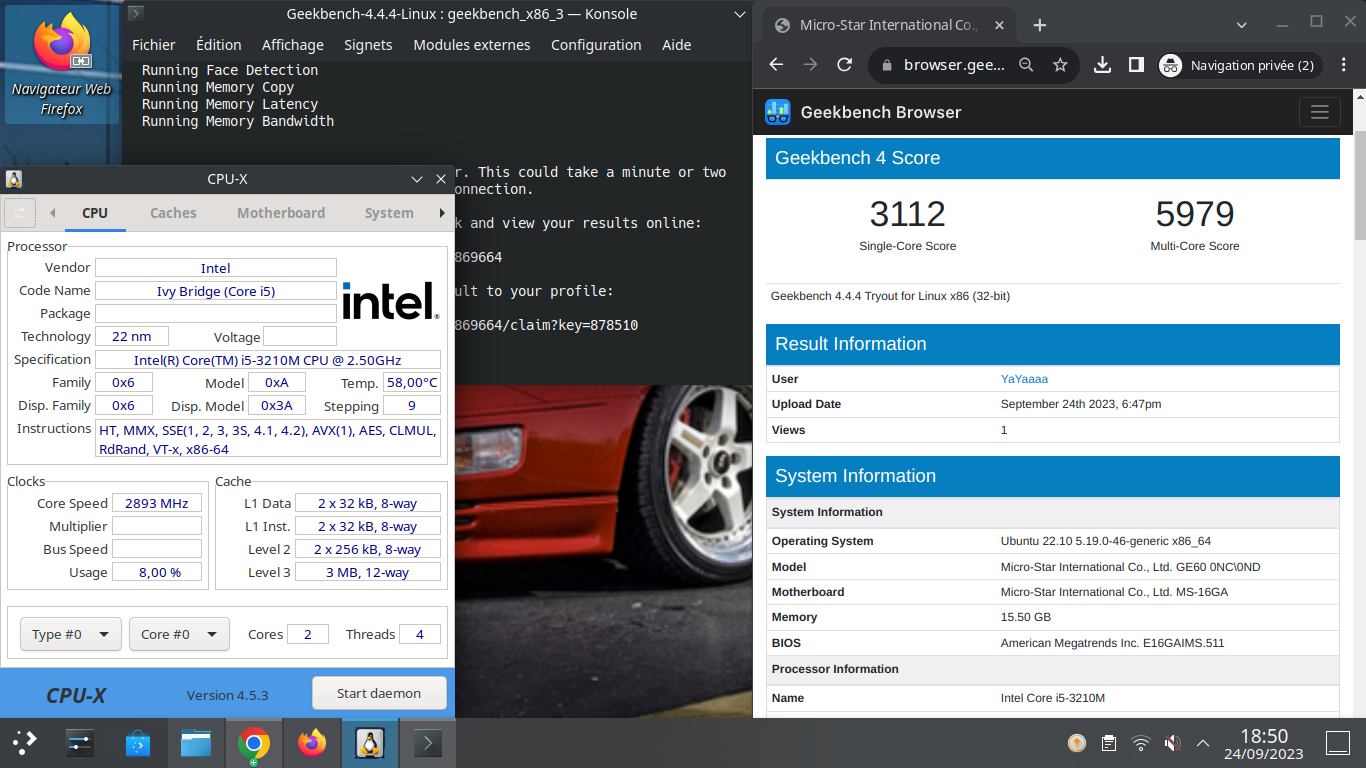Viewport: 1366px width, 768px height.
Task: Click the Specification i5-3210M field
Action: pyautogui.click(x=268, y=360)
